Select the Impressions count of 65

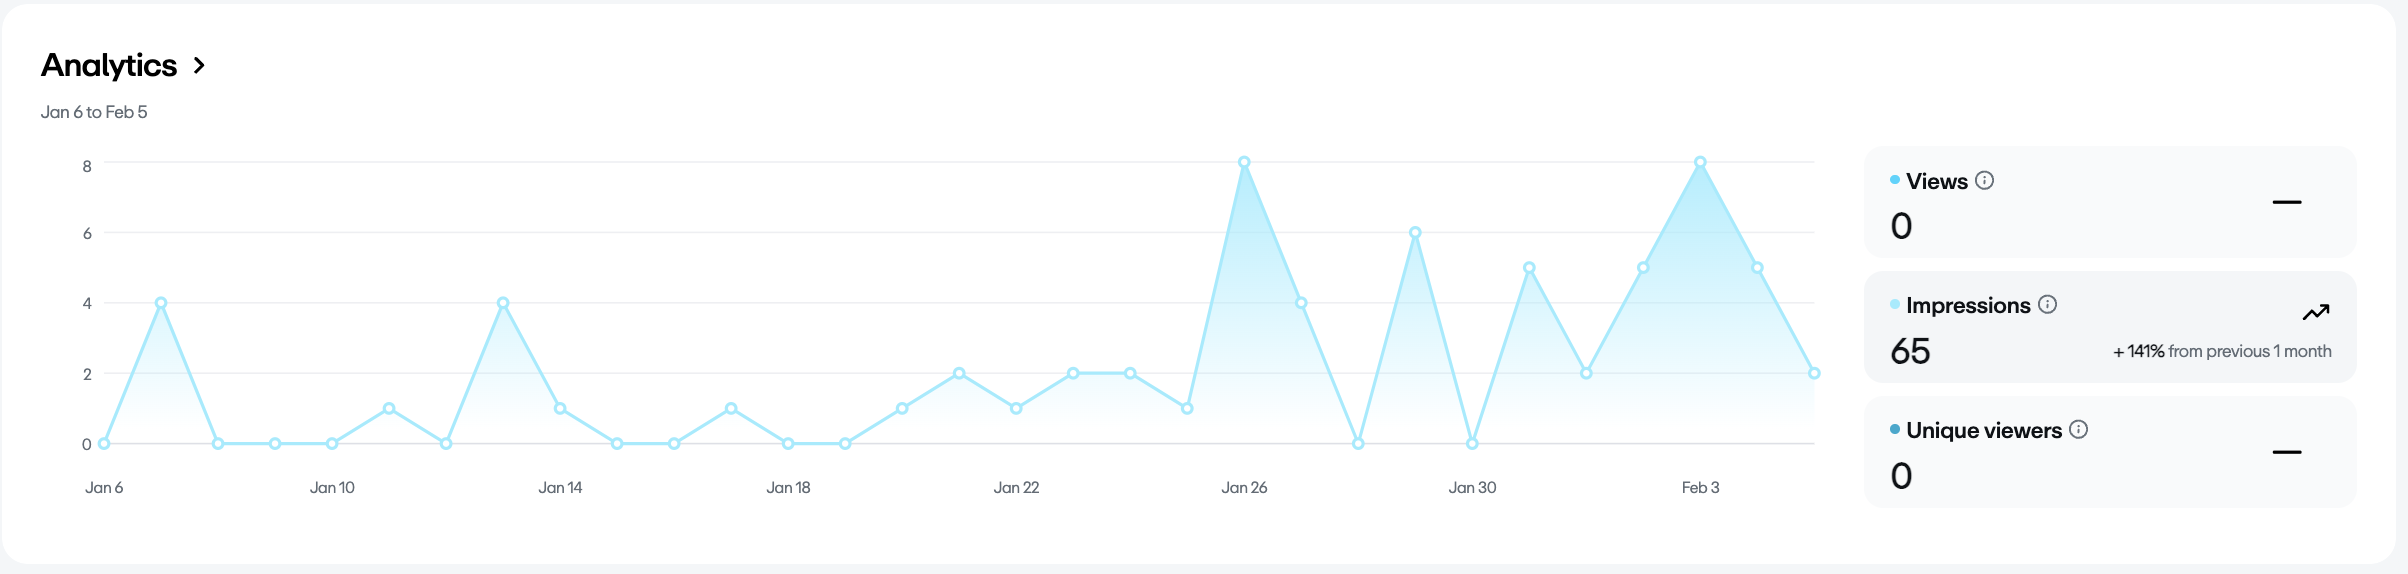1910,351
